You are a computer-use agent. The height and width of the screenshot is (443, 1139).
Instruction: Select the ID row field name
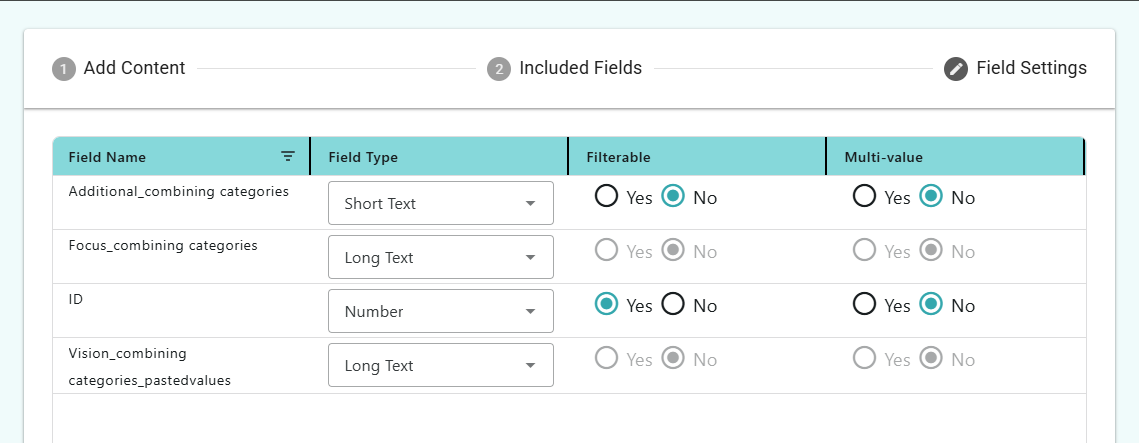(x=76, y=299)
